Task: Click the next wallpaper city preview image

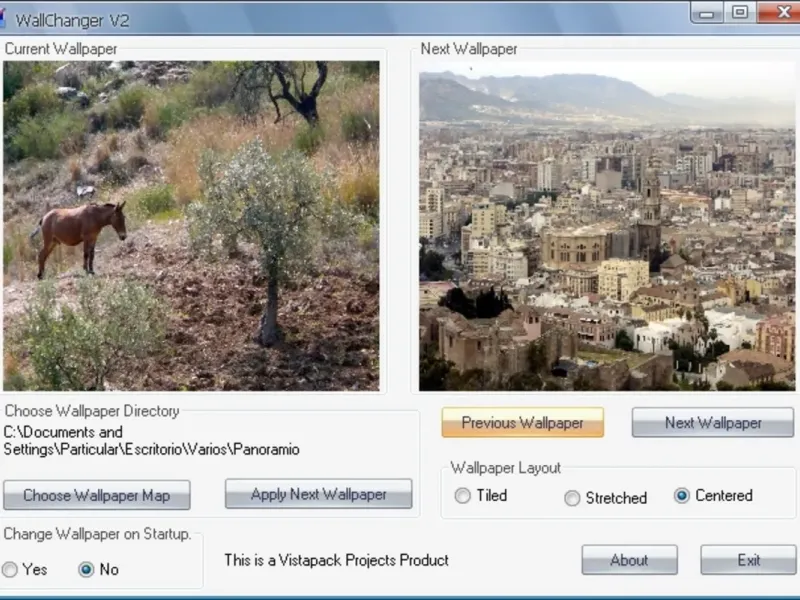Action: [x=607, y=226]
